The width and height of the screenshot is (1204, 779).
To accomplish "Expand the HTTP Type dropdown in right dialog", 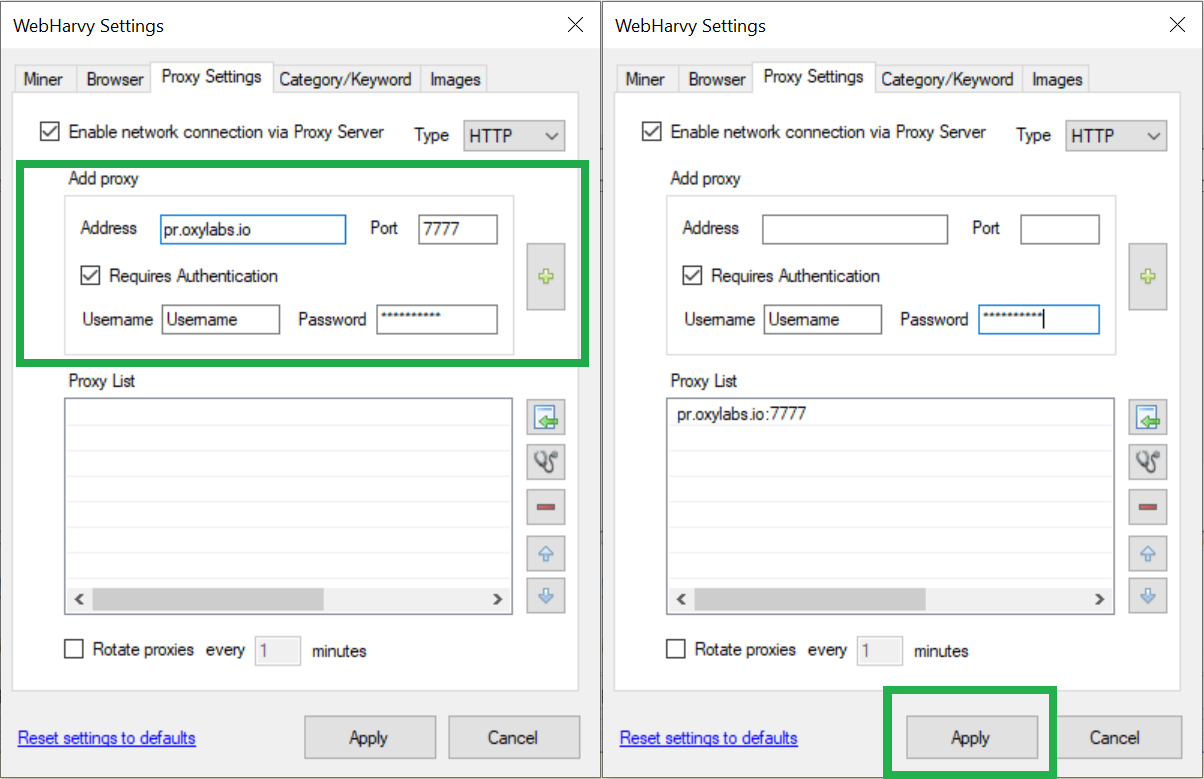I will tap(1116, 136).
